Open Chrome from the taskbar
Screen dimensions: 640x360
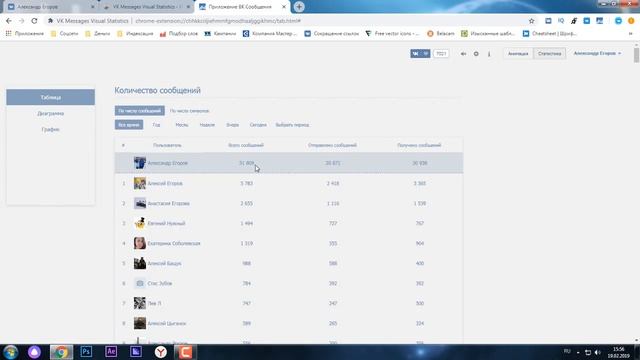[61, 352]
